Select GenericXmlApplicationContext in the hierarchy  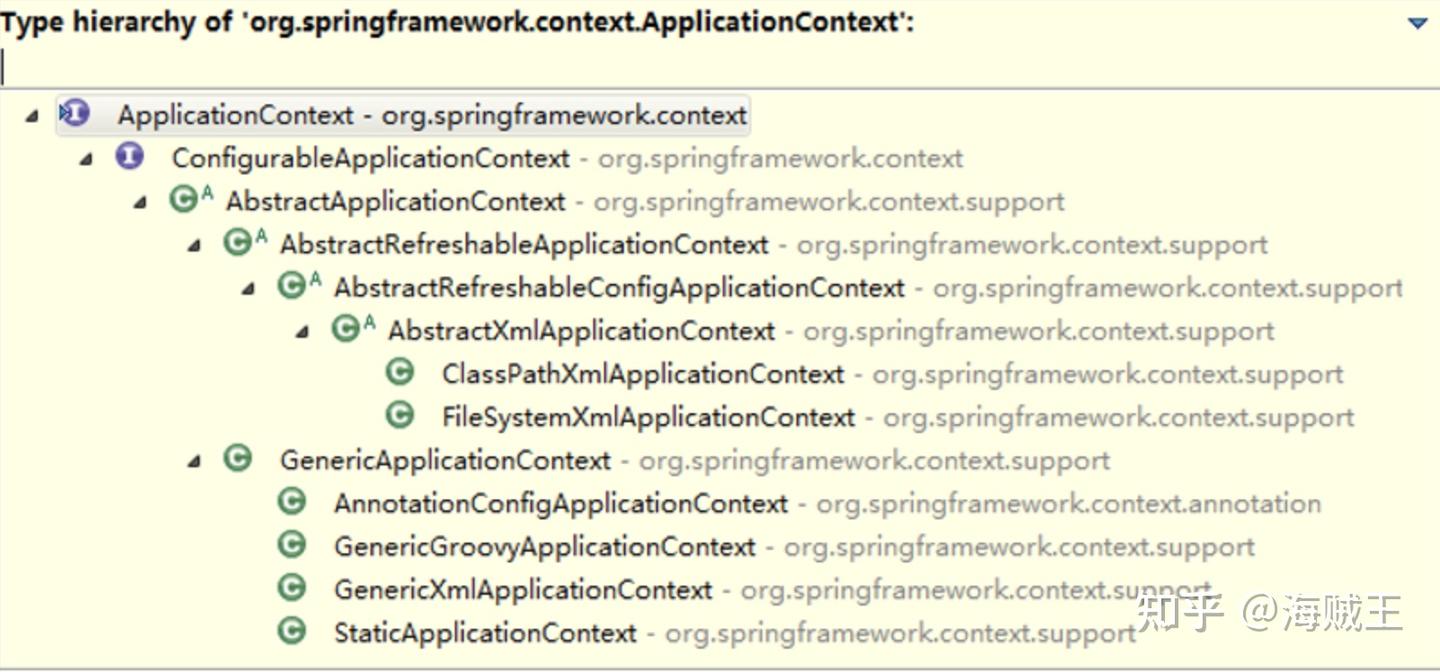[522, 590]
